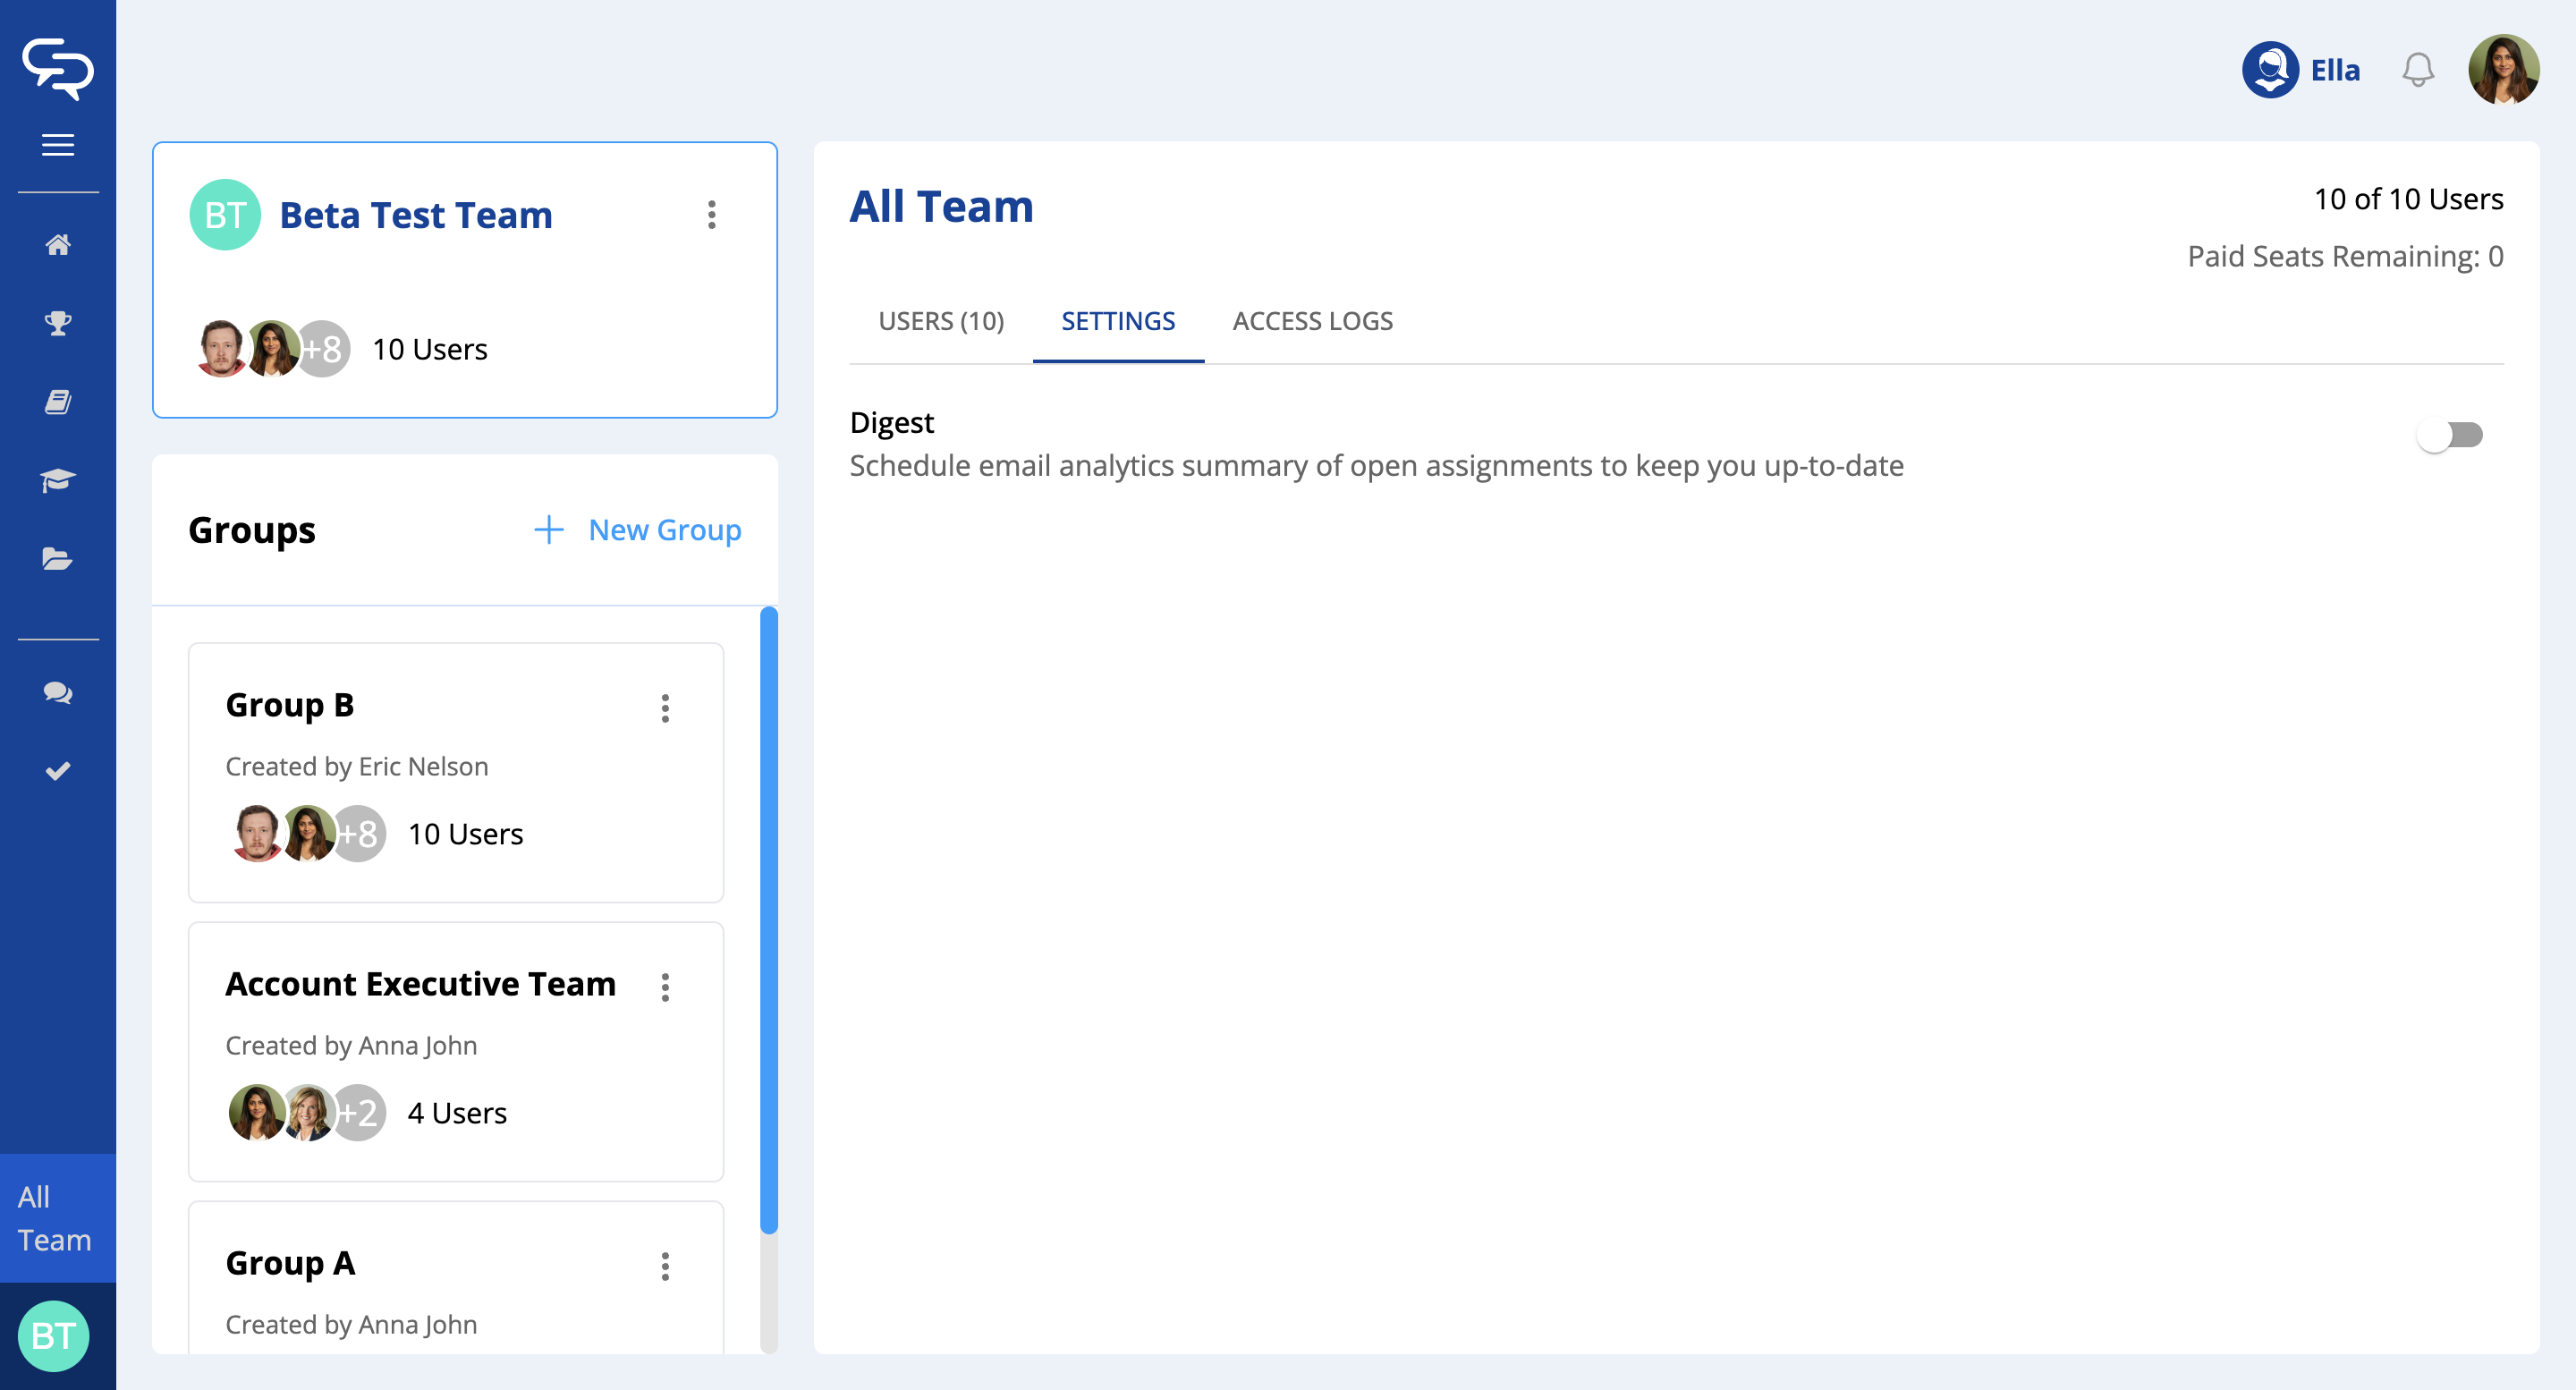
Task: Open the checkmark tasks icon
Action: tap(58, 770)
